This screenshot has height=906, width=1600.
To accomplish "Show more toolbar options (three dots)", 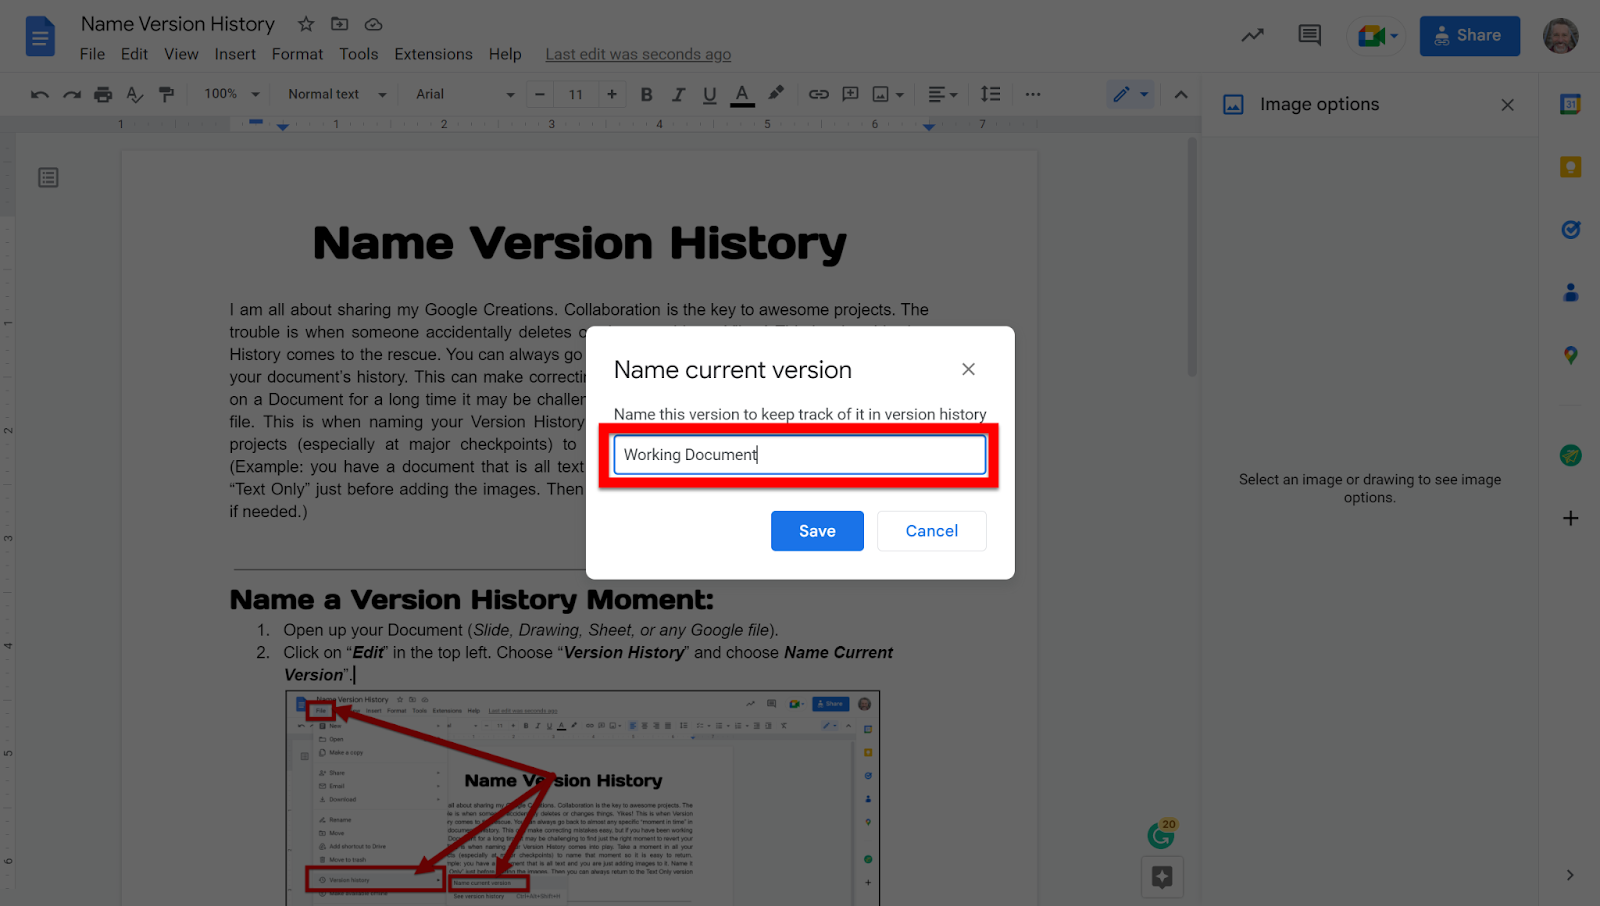I will (1033, 94).
